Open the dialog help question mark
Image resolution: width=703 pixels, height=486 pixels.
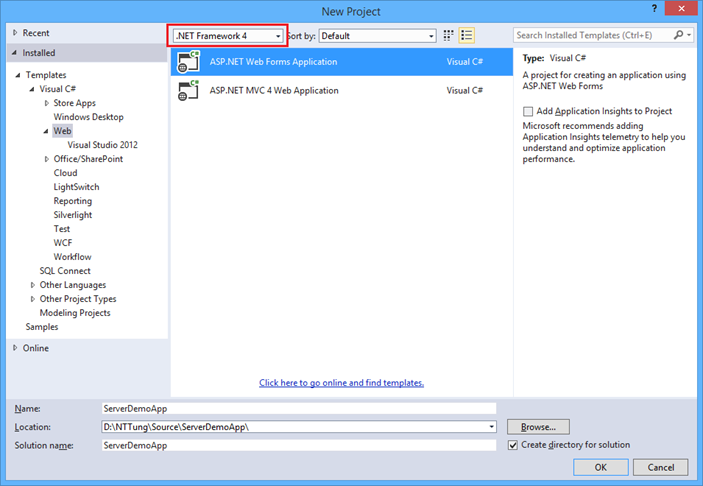[x=655, y=9]
